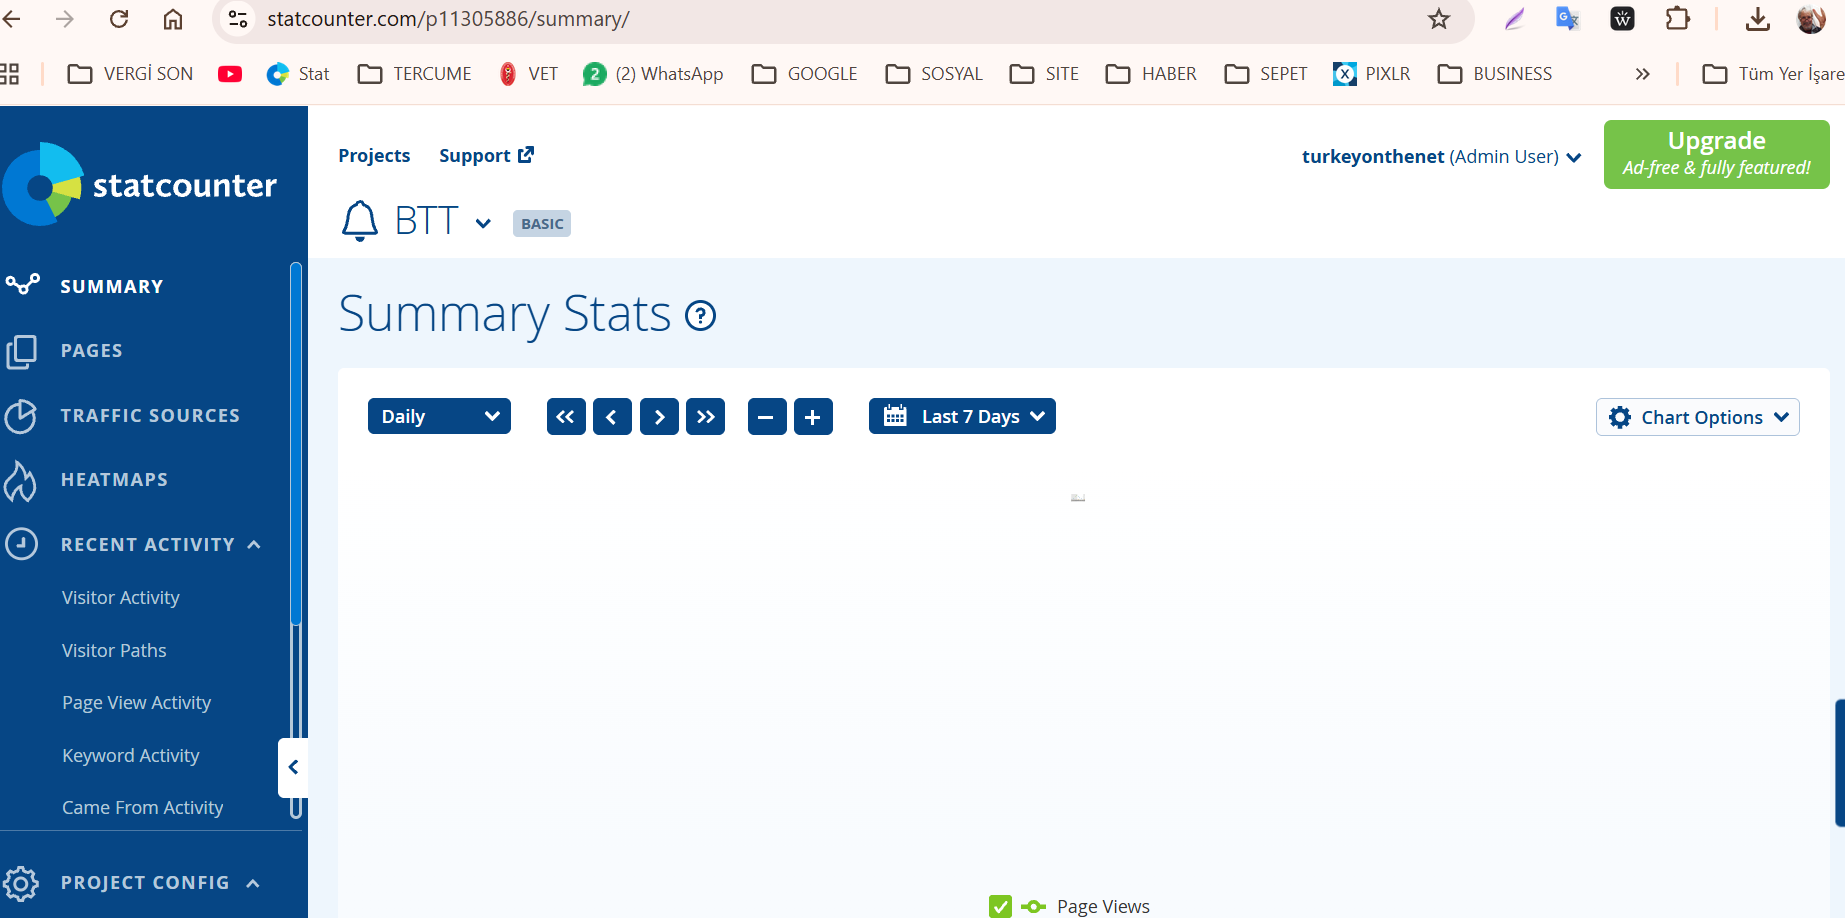Click the browser home button
The width and height of the screenshot is (1845, 918).
click(x=173, y=19)
